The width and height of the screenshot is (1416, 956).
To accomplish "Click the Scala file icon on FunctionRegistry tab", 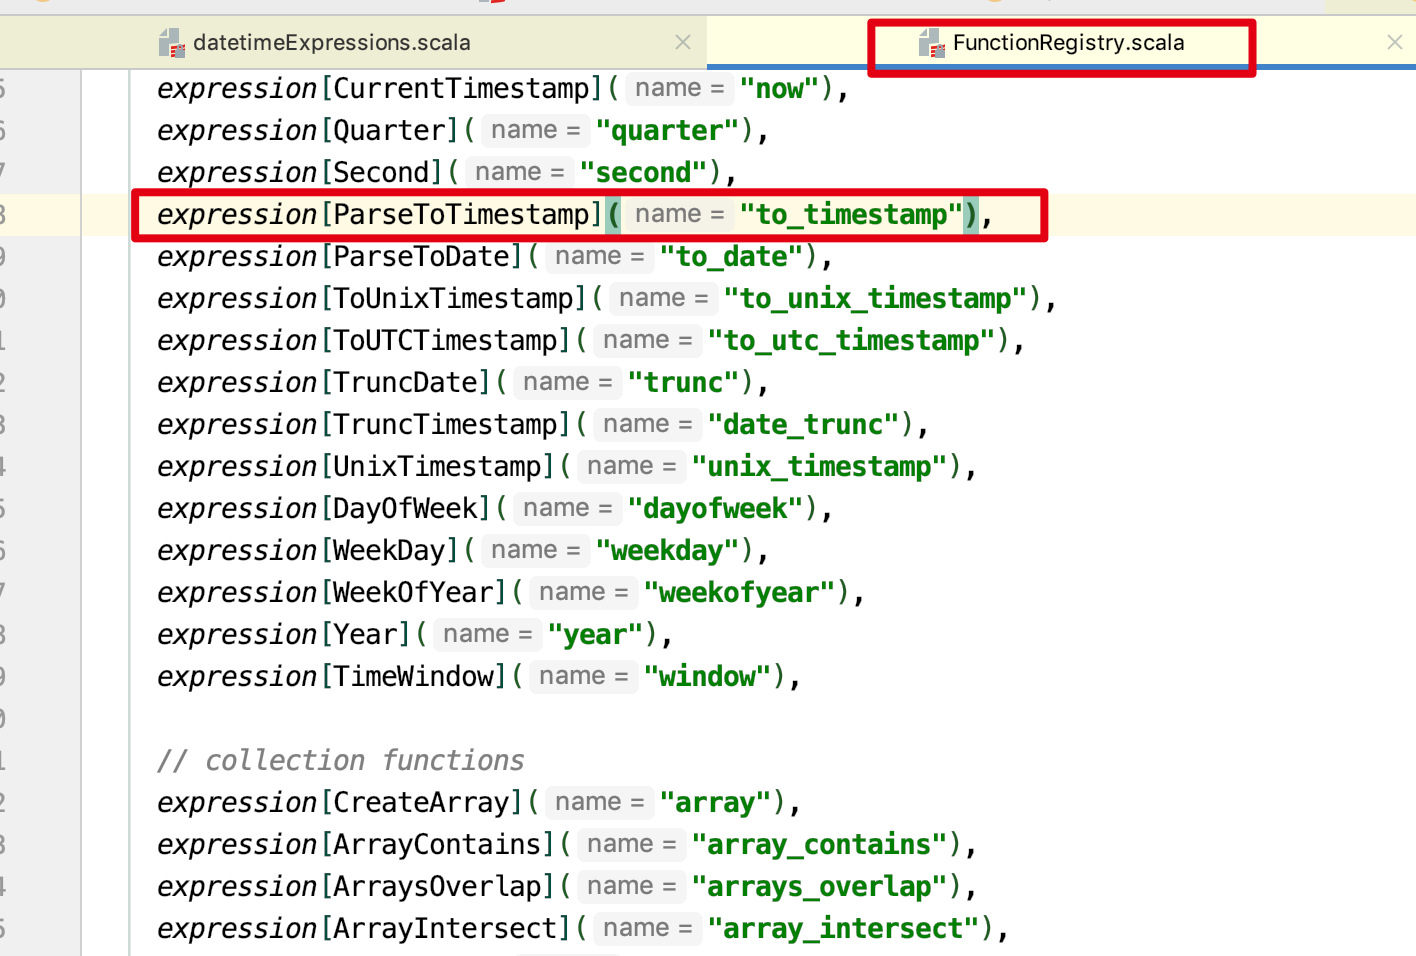I will [932, 43].
